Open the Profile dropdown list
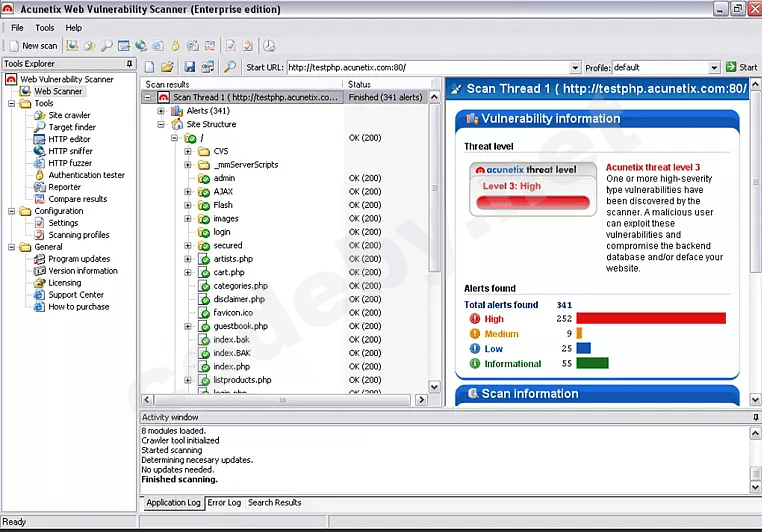Image resolution: width=762 pixels, height=532 pixels. coord(714,68)
